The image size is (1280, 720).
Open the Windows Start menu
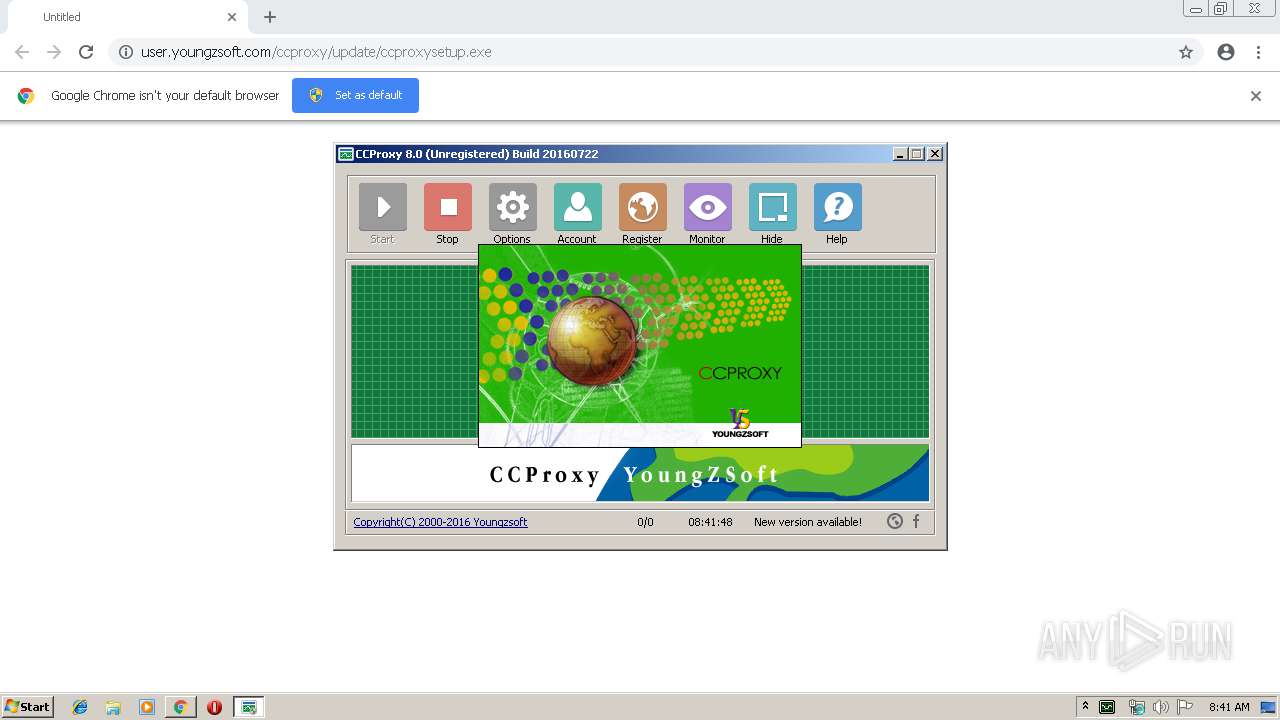click(x=27, y=707)
